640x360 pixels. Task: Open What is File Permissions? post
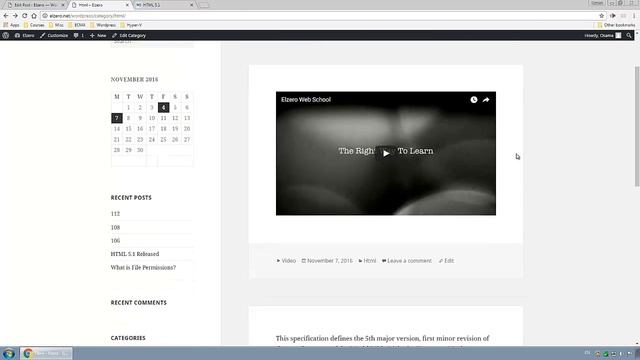click(143, 267)
